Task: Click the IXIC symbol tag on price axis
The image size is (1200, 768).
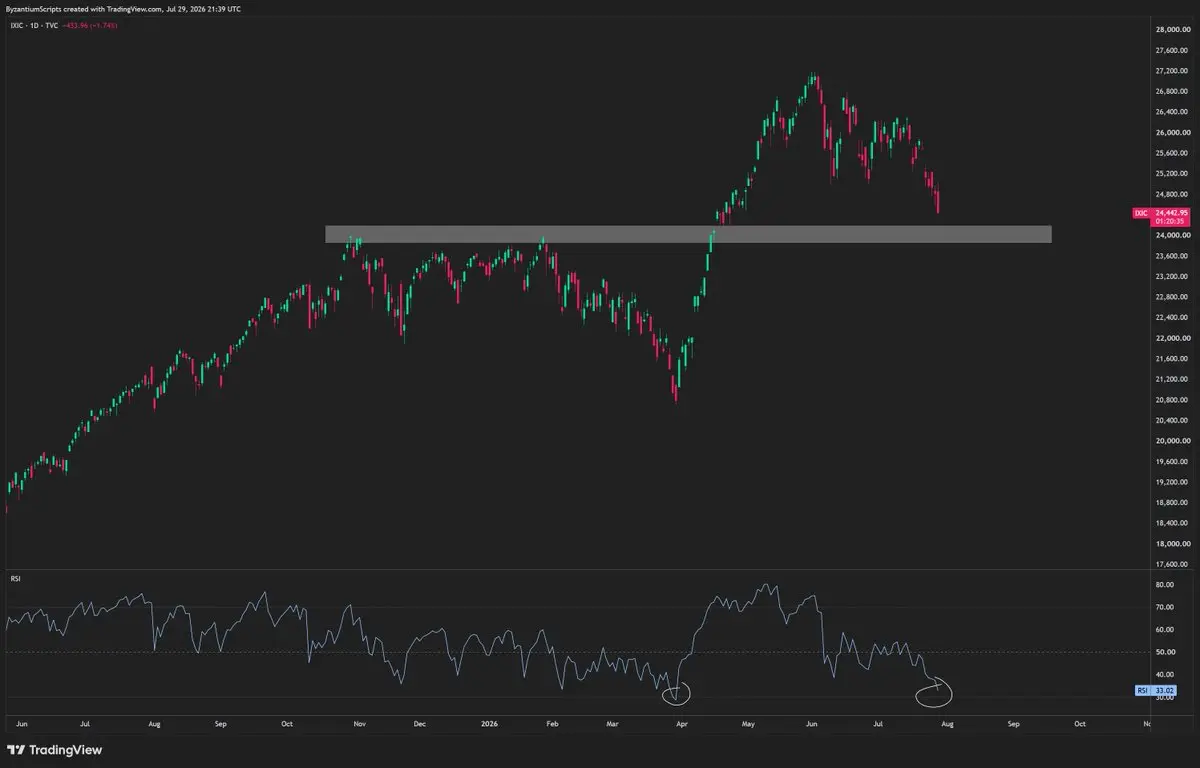Action: click(1140, 212)
